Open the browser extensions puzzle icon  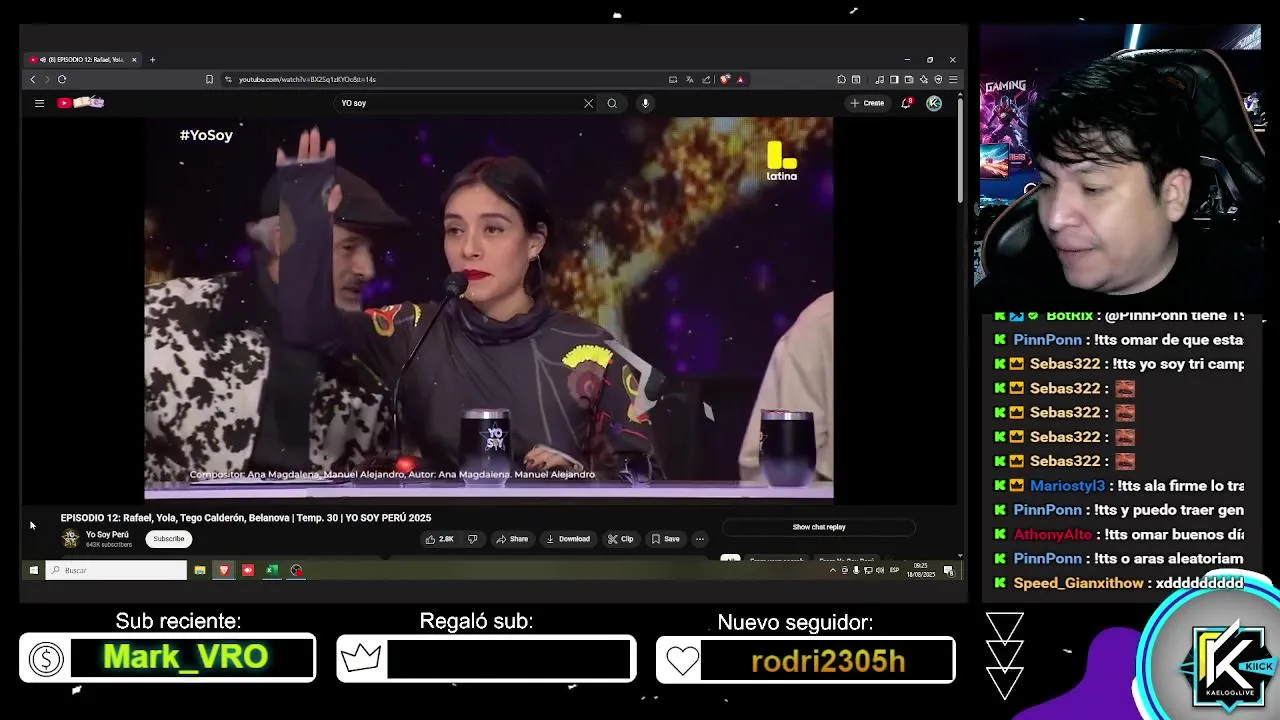[x=841, y=79]
